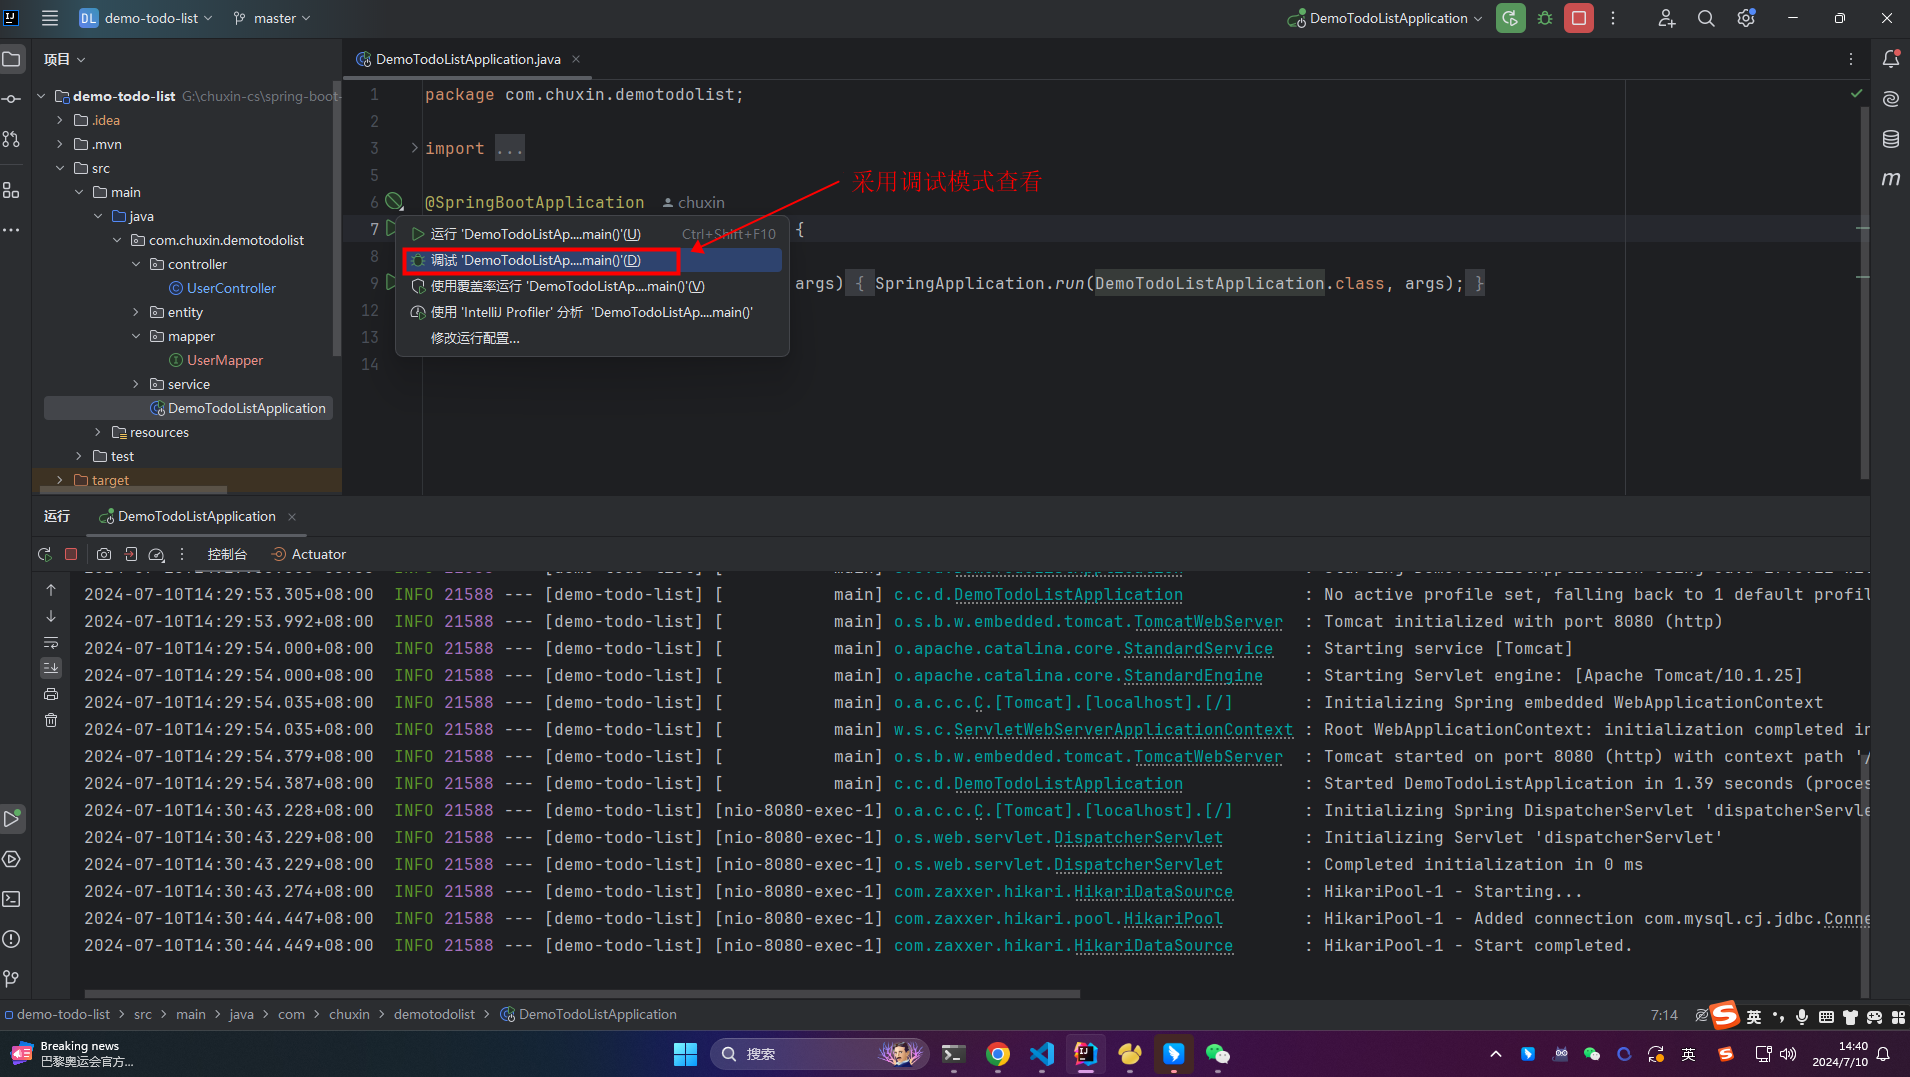Open the main hamburger menu
The width and height of the screenshot is (1910, 1077).
click(x=50, y=18)
